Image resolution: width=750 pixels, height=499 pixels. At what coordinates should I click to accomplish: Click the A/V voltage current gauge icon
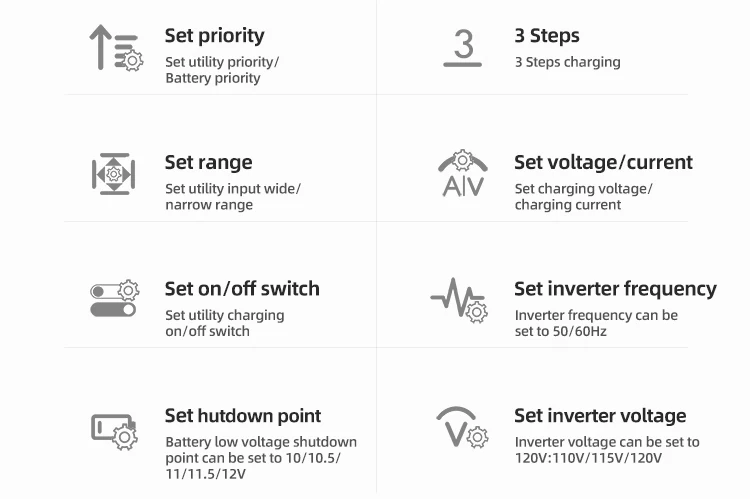click(462, 174)
